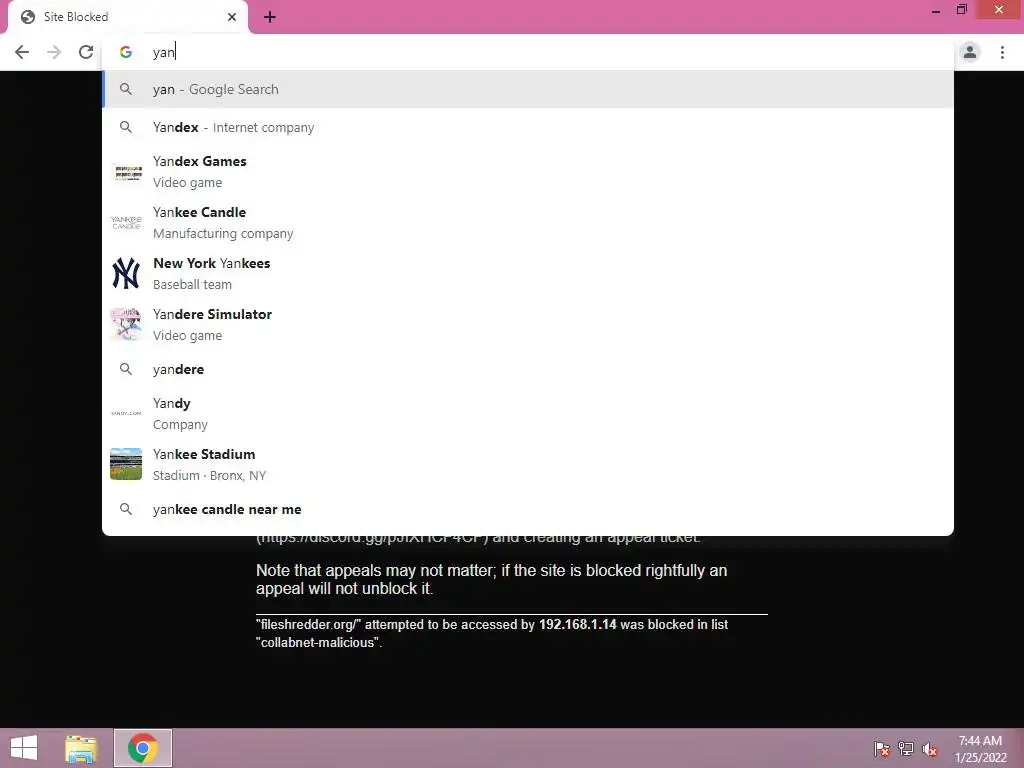Pick the 'yandere' search suggestion

point(528,369)
